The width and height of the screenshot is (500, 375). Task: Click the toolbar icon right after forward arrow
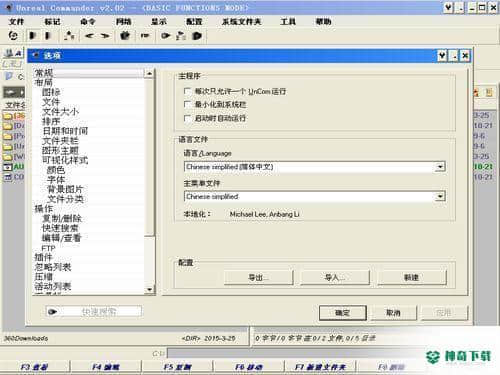(x=125, y=35)
